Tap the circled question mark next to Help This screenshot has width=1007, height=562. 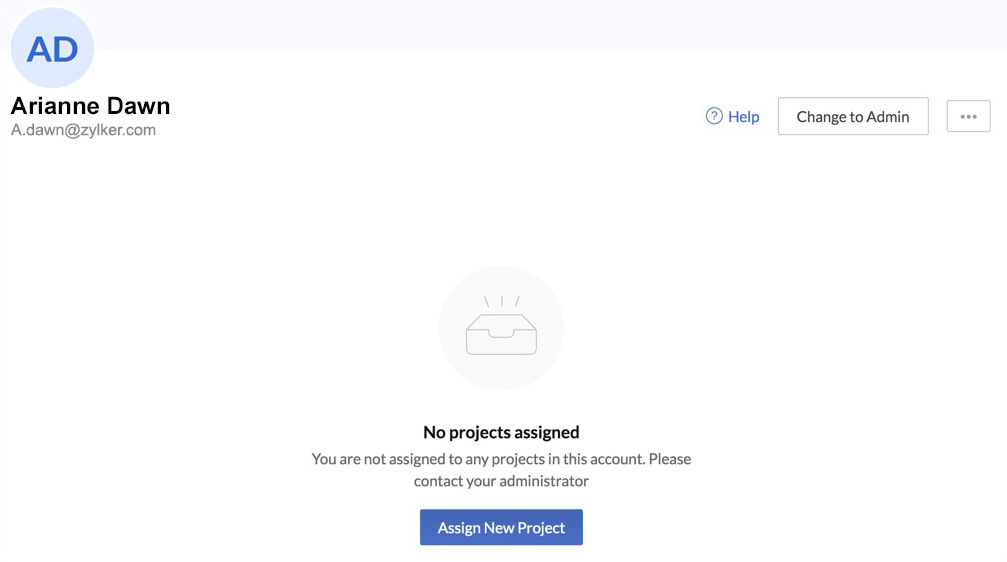click(714, 116)
